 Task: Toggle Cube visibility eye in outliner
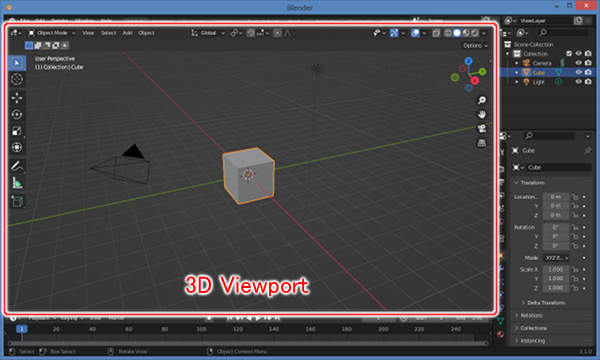pyautogui.click(x=579, y=72)
